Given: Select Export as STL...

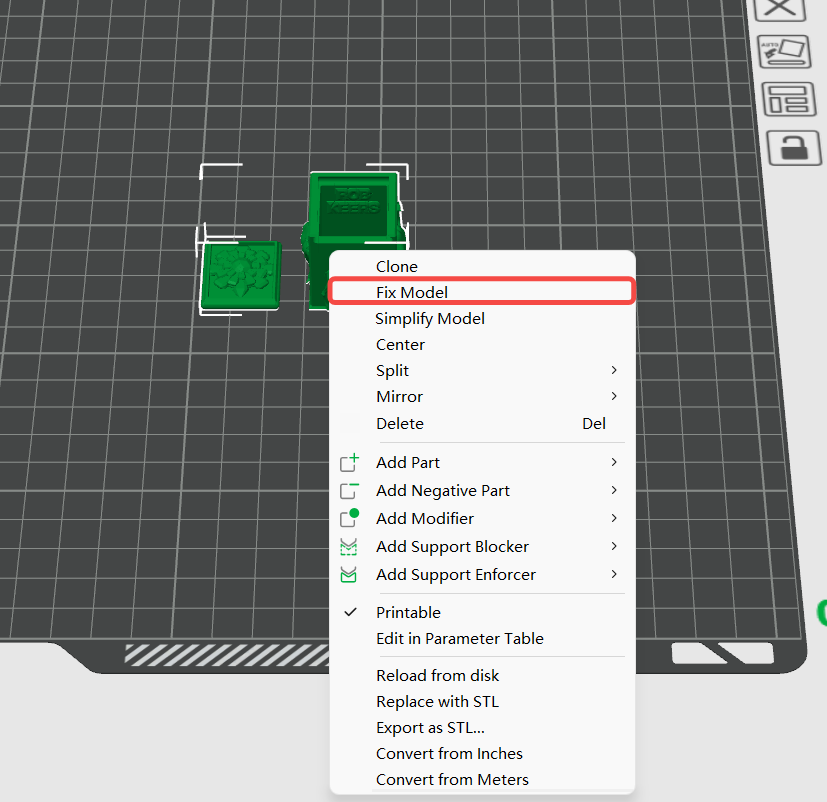Looking at the screenshot, I should point(482,728).
